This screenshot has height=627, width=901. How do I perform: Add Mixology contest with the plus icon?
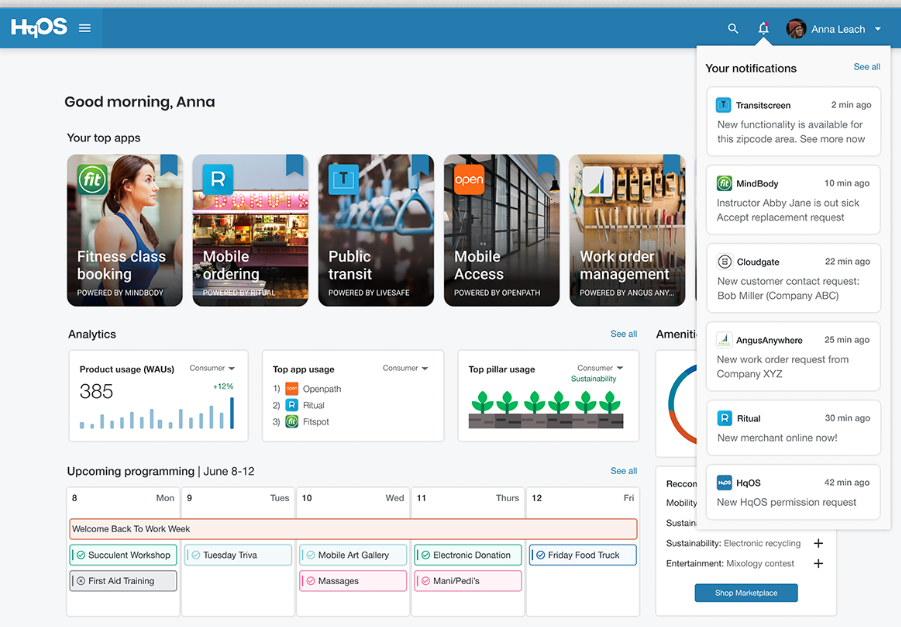click(x=818, y=564)
